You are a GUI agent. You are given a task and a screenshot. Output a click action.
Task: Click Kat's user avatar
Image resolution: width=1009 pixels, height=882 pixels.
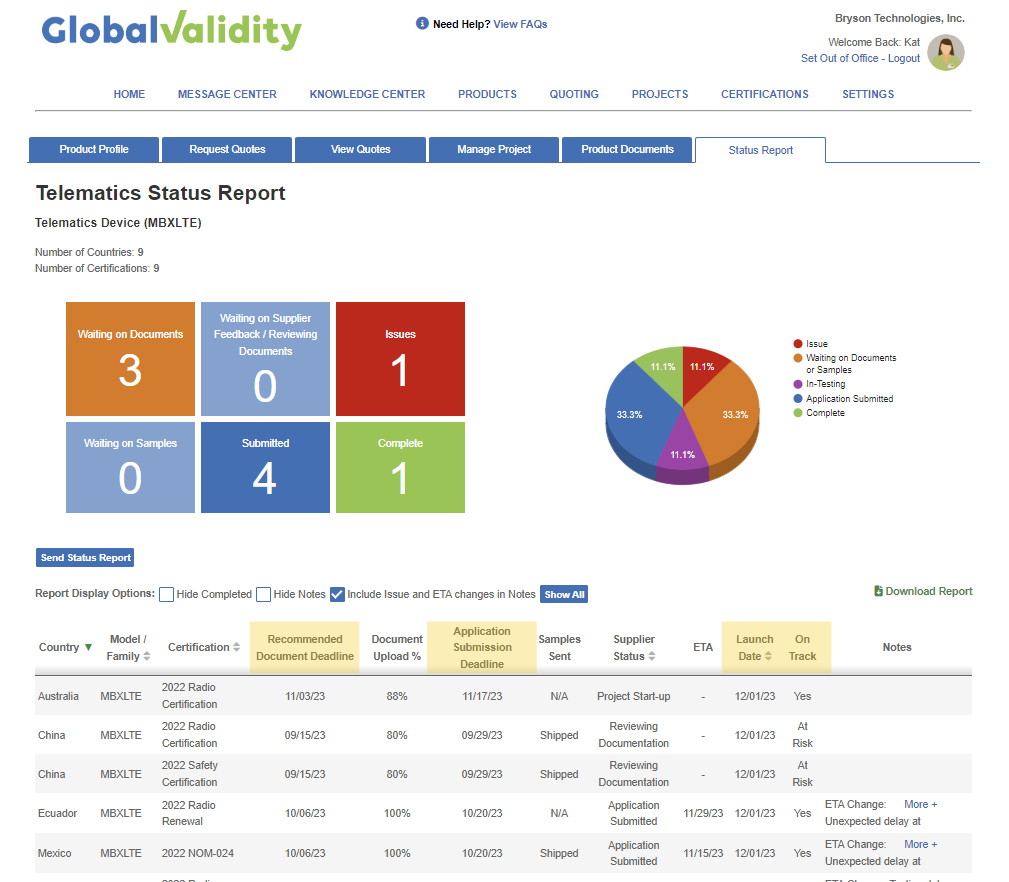click(x=945, y=52)
